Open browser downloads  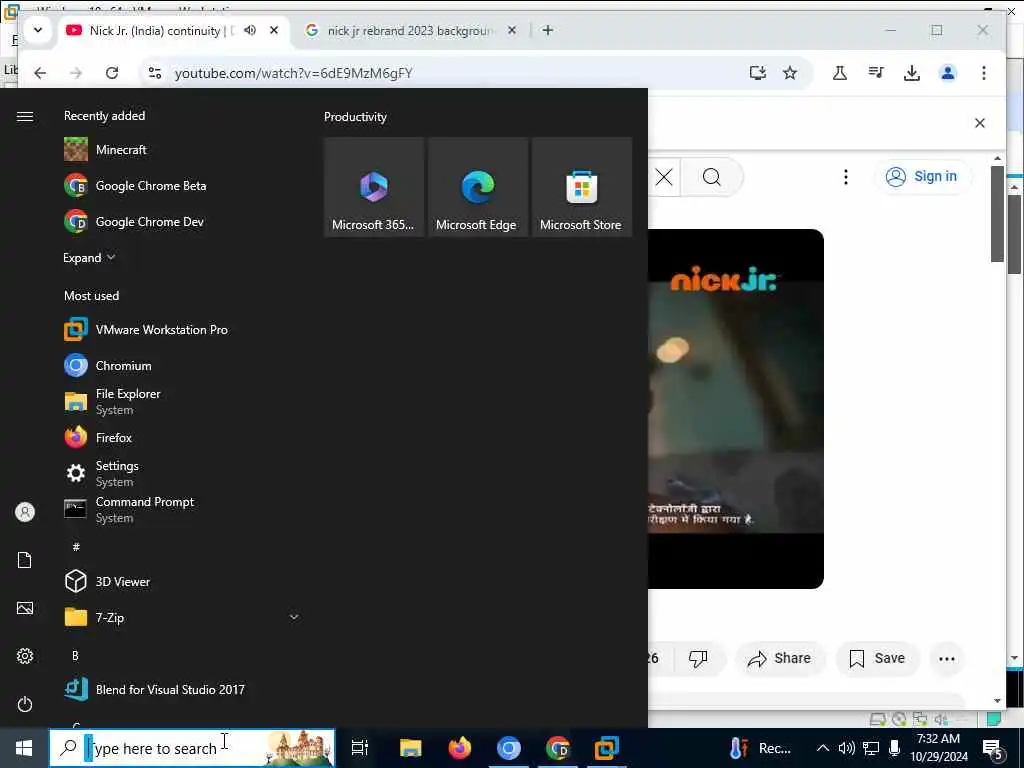pyautogui.click(x=912, y=73)
